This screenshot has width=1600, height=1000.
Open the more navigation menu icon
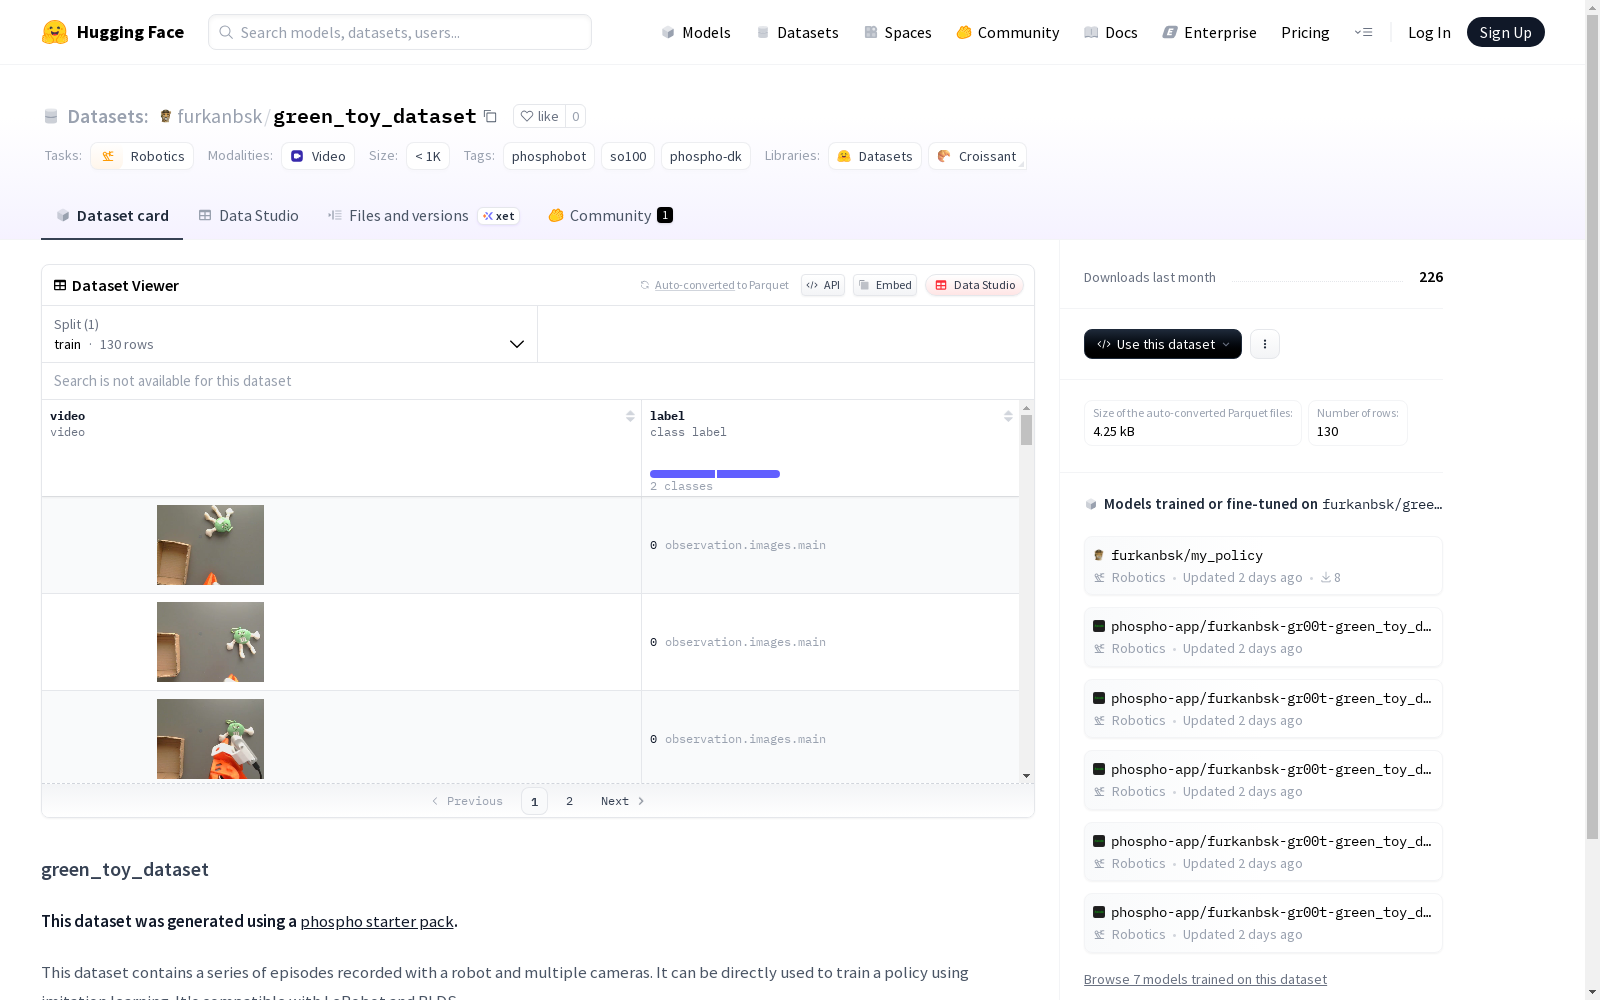pyautogui.click(x=1363, y=32)
